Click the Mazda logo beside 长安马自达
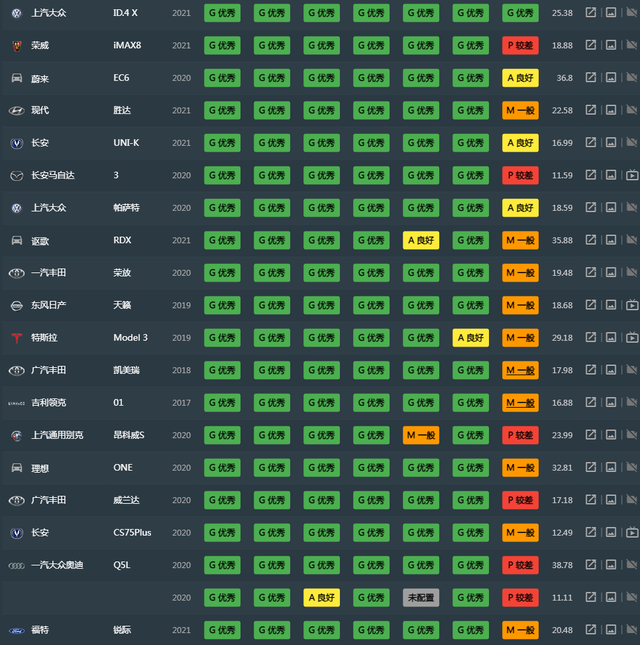The image size is (640, 645). click(x=16, y=176)
